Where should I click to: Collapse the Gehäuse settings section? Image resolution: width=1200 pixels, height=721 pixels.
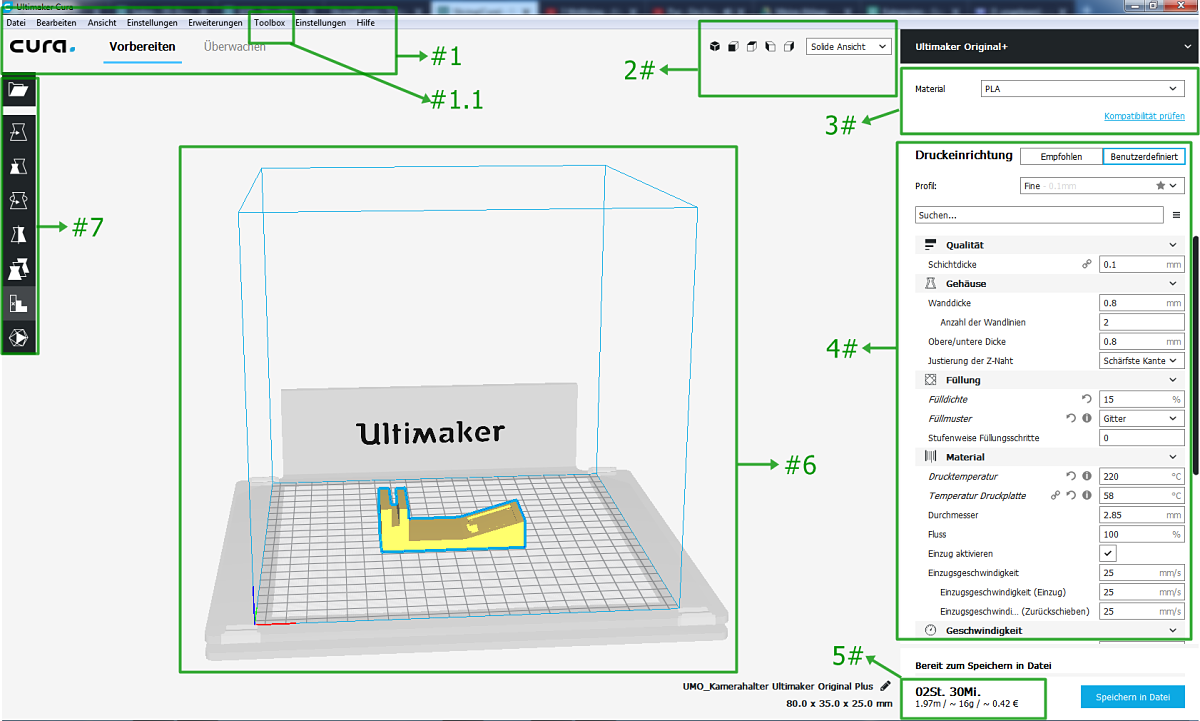tap(1050, 284)
